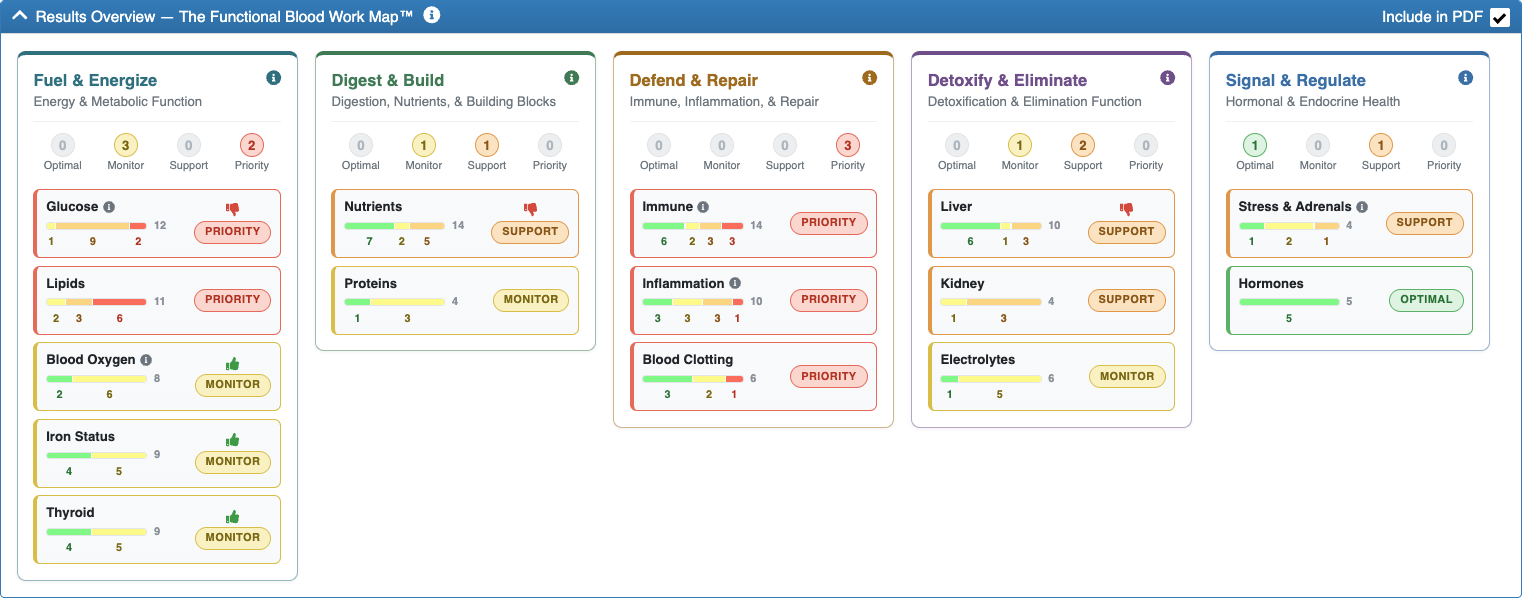Viewport: 1522px width, 598px height.
Task: Open Signal & Regulate info icon
Action: [x=1466, y=78]
